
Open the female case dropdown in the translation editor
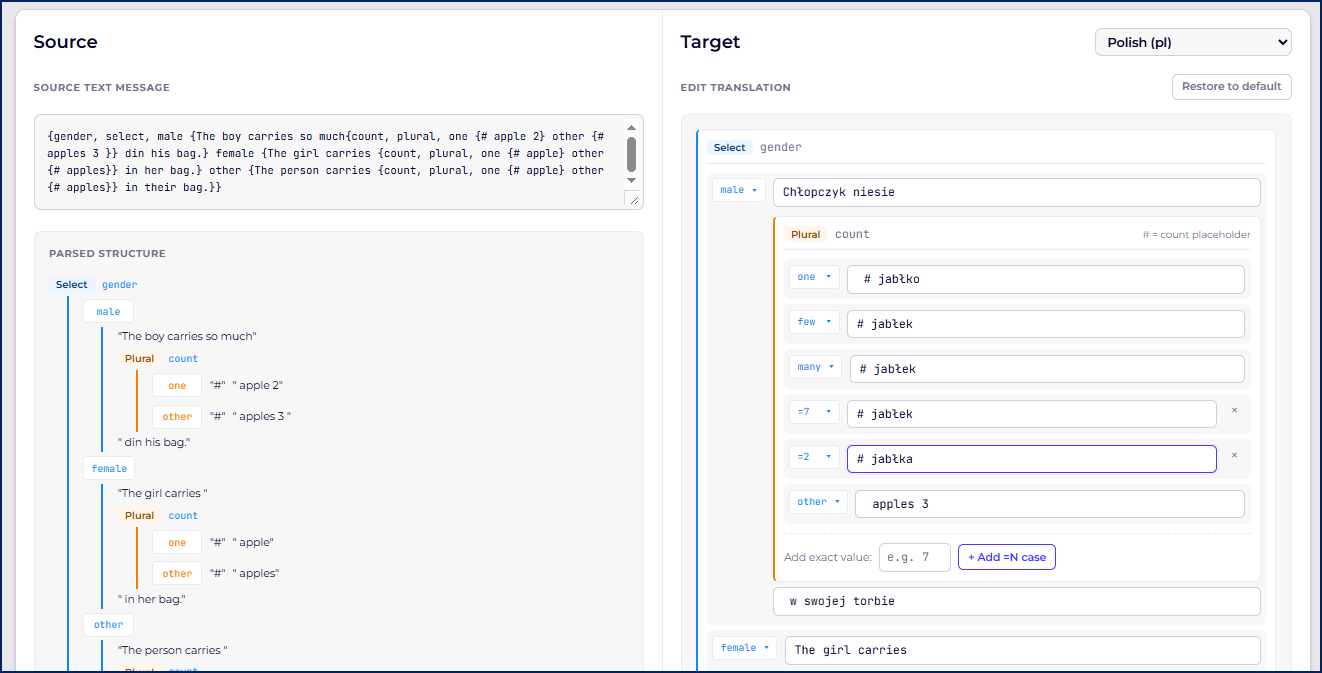(x=745, y=648)
